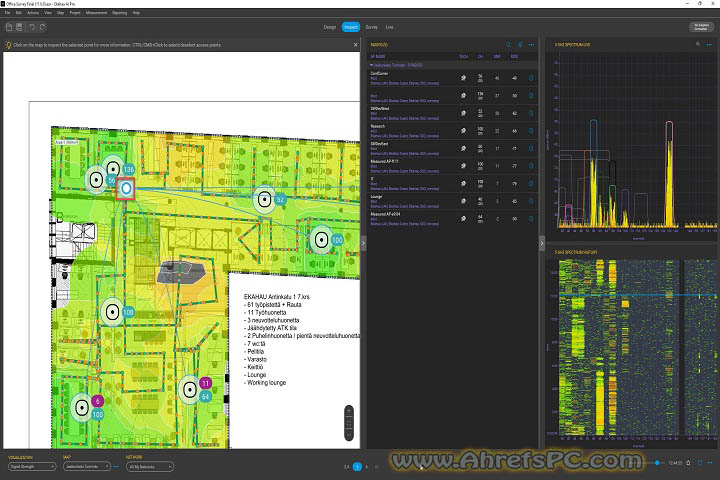
Task: Collapse the floor group in the Radios list
Action: point(371,65)
